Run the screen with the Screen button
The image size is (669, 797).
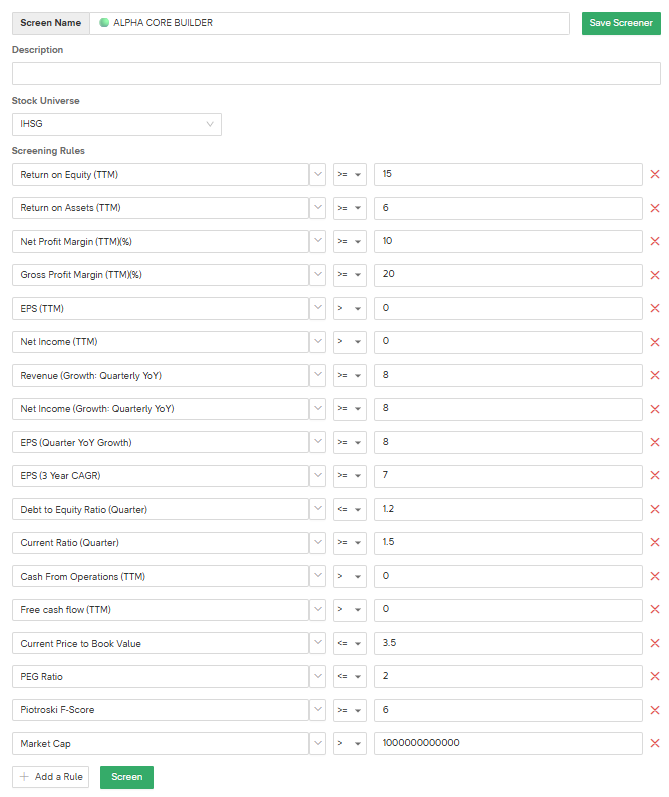[127, 777]
